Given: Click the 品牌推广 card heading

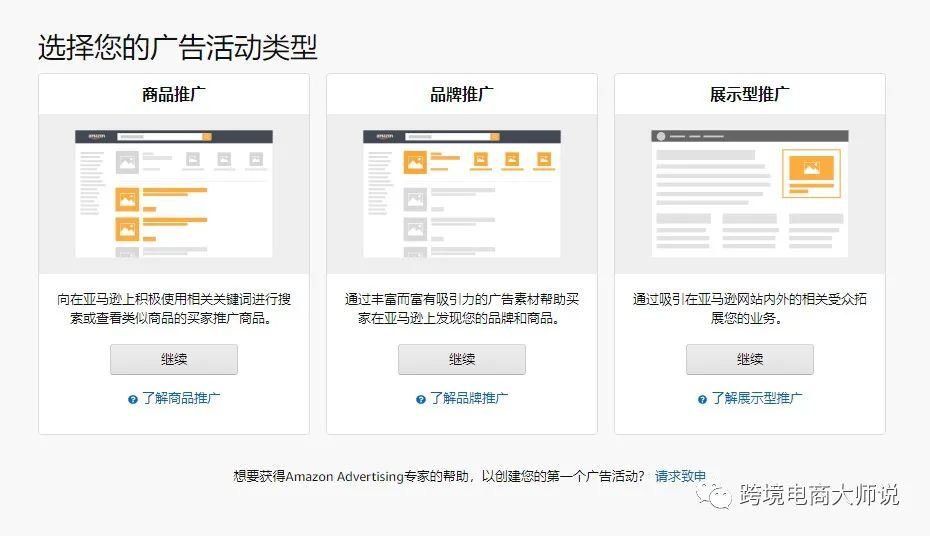Looking at the screenshot, I should tap(461, 94).
